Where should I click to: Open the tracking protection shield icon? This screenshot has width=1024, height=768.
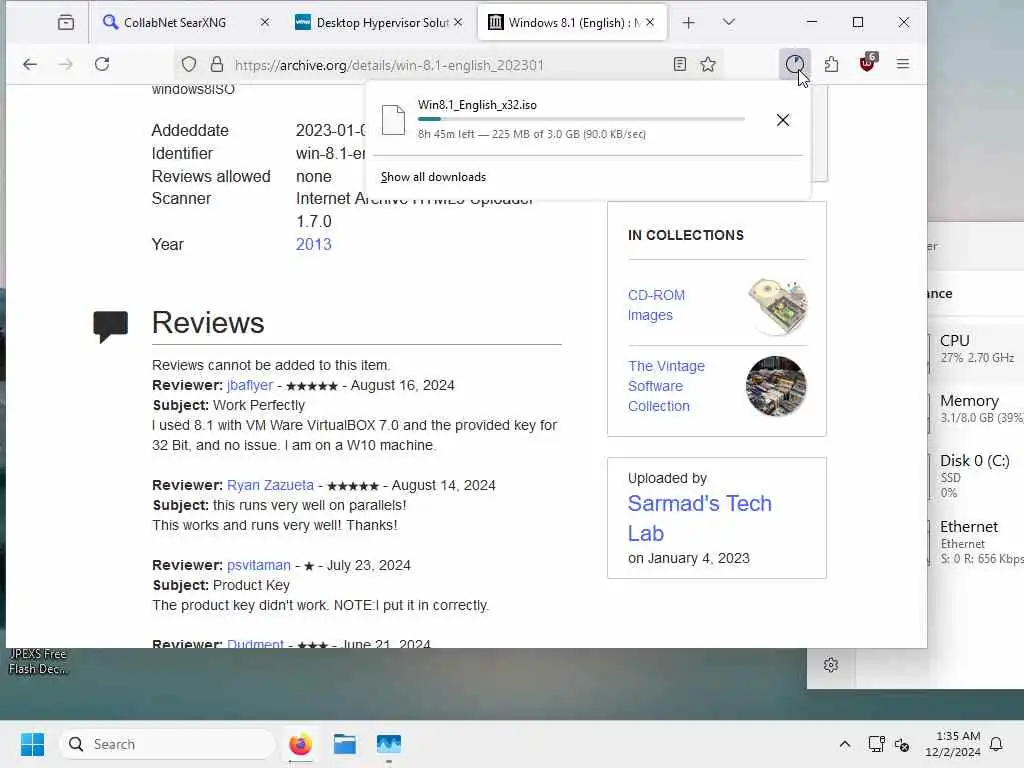(x=189, y=64)
